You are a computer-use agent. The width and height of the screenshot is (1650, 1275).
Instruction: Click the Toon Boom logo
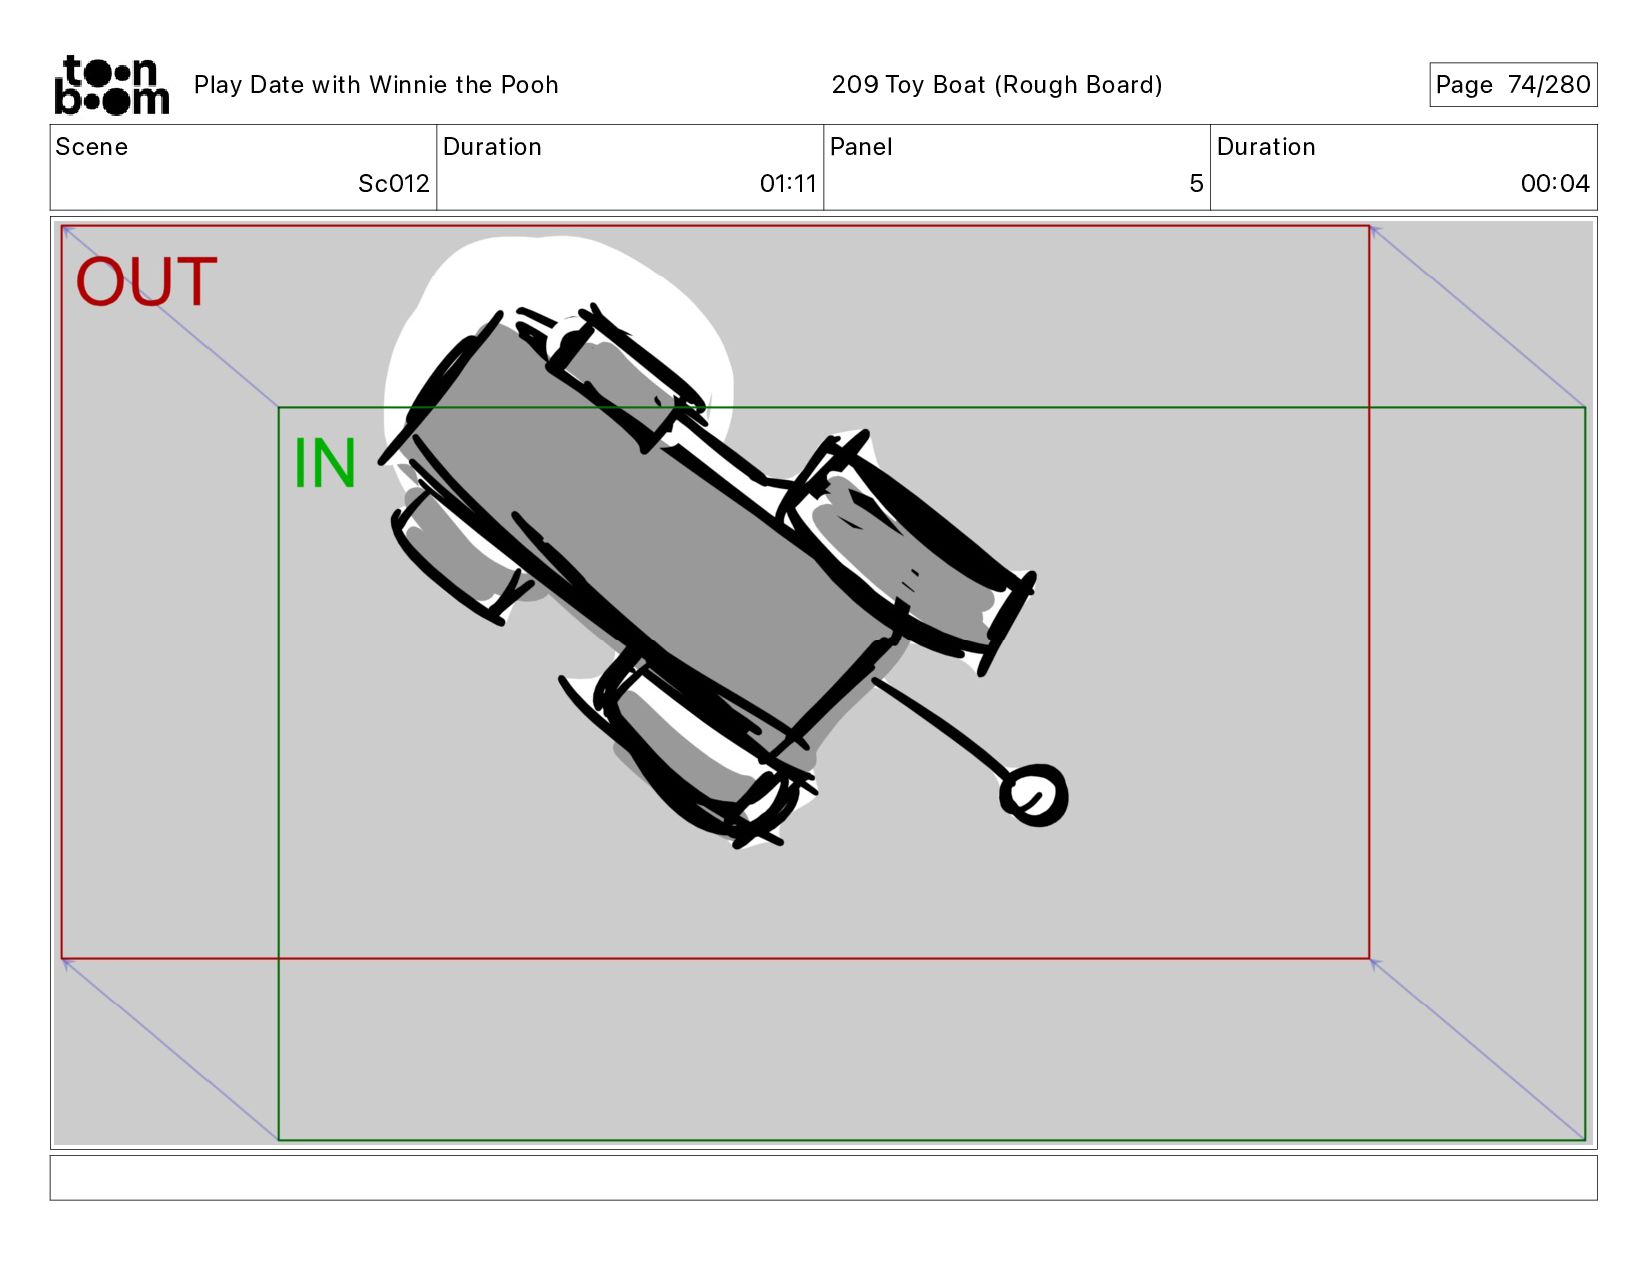click(111, 85)
